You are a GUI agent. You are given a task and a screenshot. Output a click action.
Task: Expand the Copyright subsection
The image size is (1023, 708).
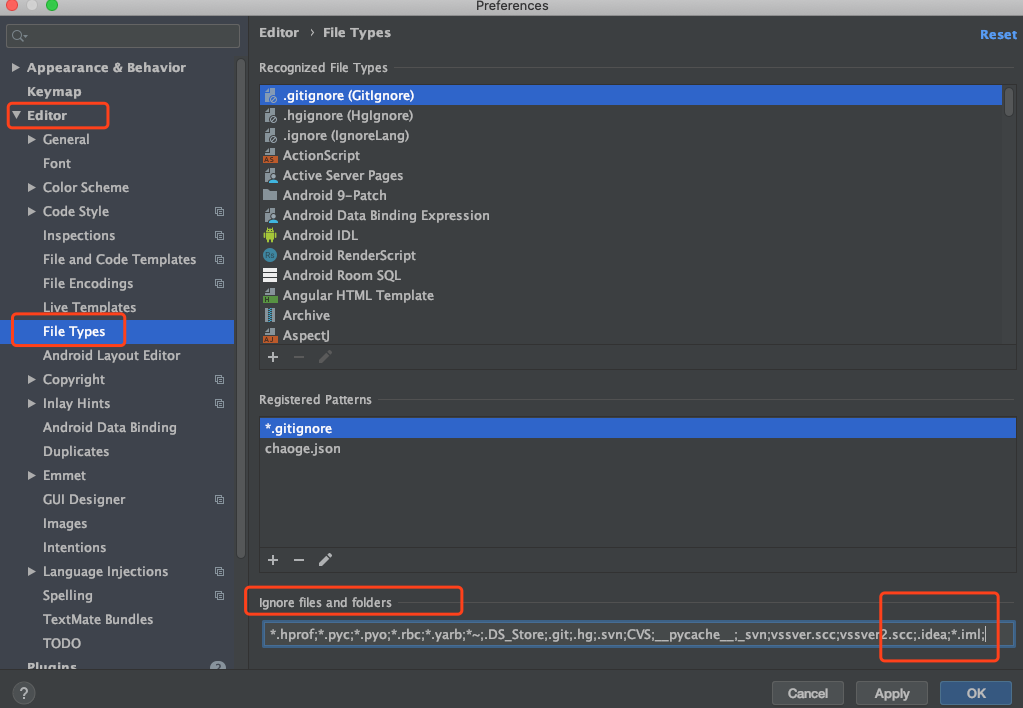(31, 379)
